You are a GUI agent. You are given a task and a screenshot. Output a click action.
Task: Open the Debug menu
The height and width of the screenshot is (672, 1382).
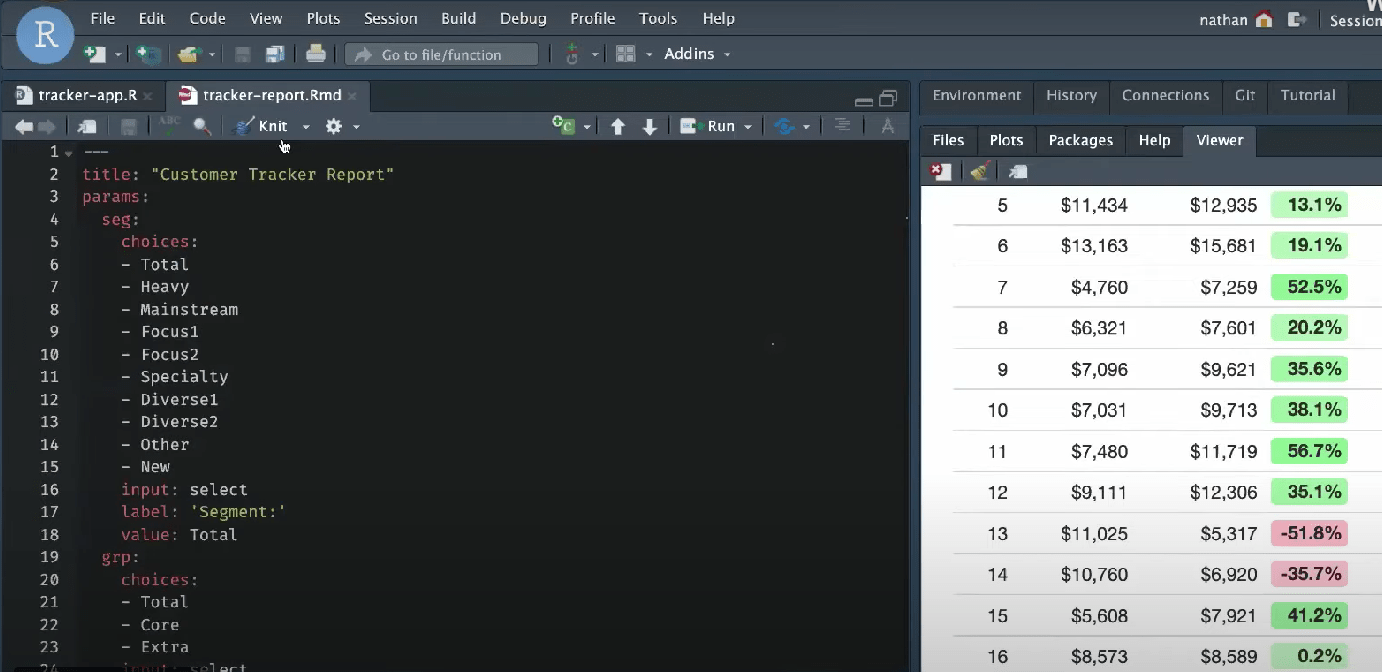pyautogui.click(x=523, y=19)
